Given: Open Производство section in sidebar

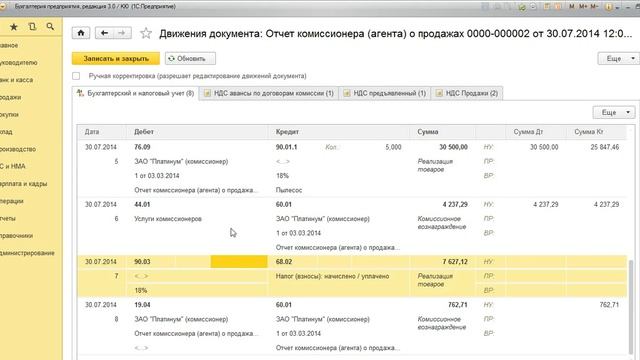Looking at the screenshot, I should [18, 149].
